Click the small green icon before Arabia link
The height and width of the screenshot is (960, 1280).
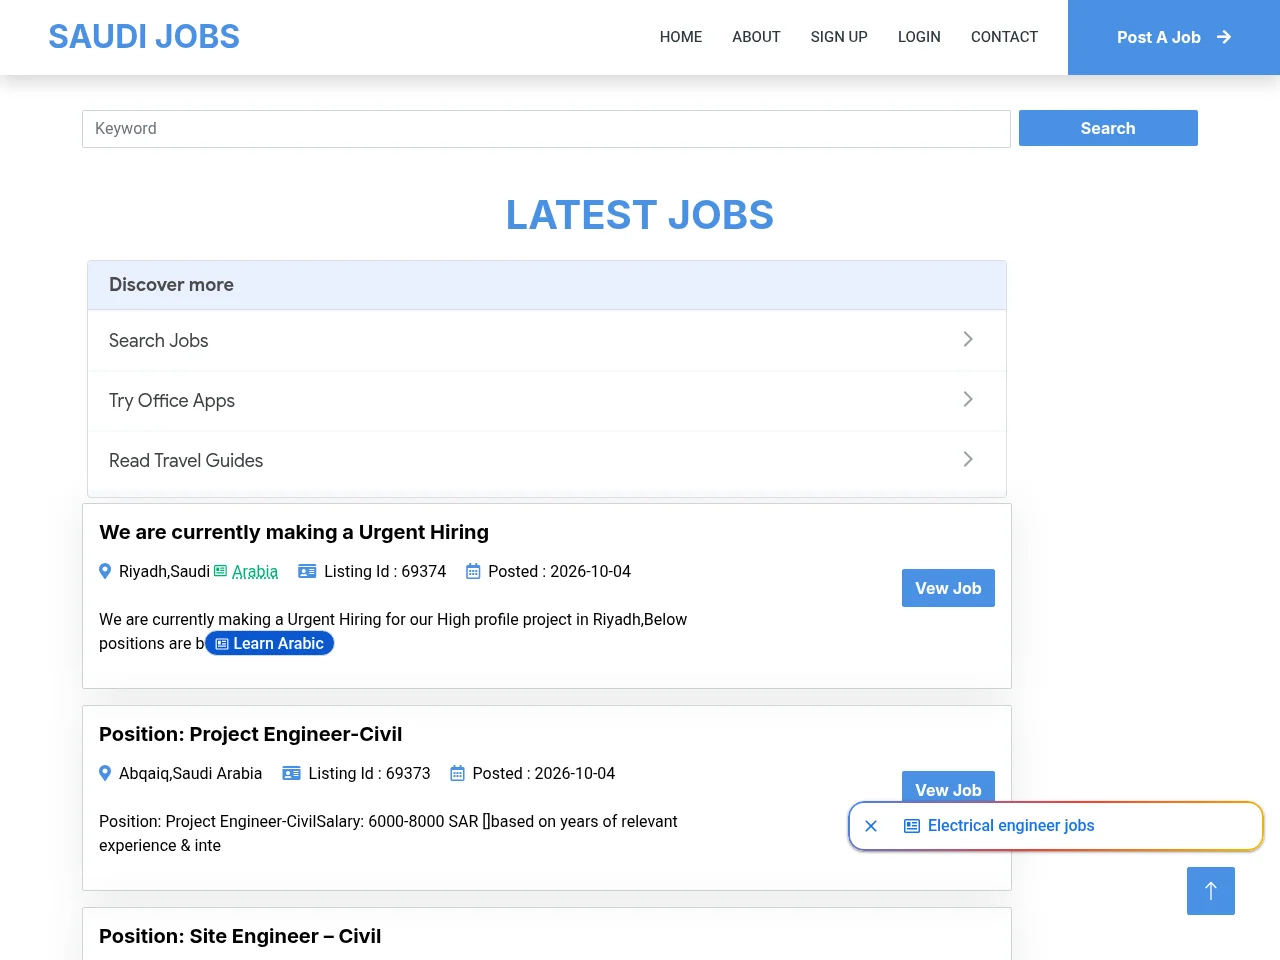point(221,571)
